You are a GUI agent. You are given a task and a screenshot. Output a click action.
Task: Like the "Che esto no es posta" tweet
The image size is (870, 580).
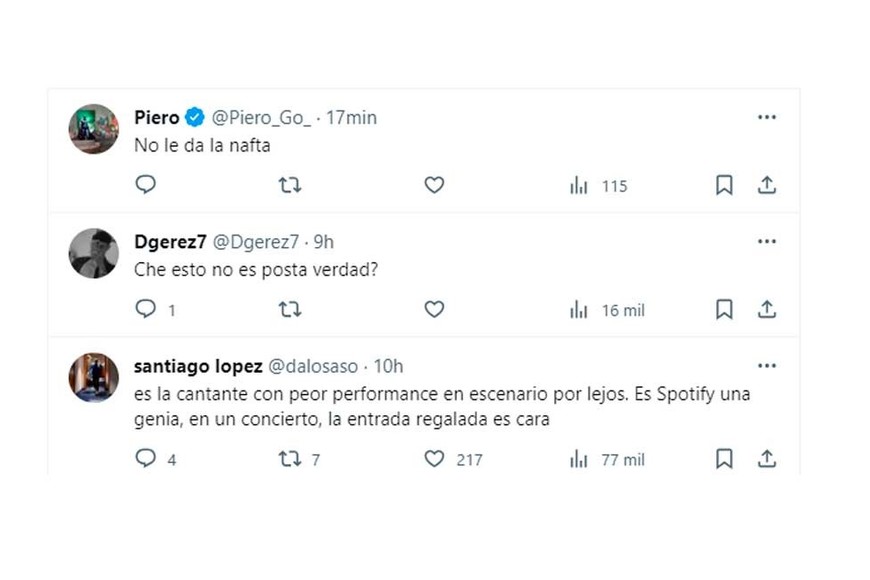pyautogui.click(x=434, y=310)
